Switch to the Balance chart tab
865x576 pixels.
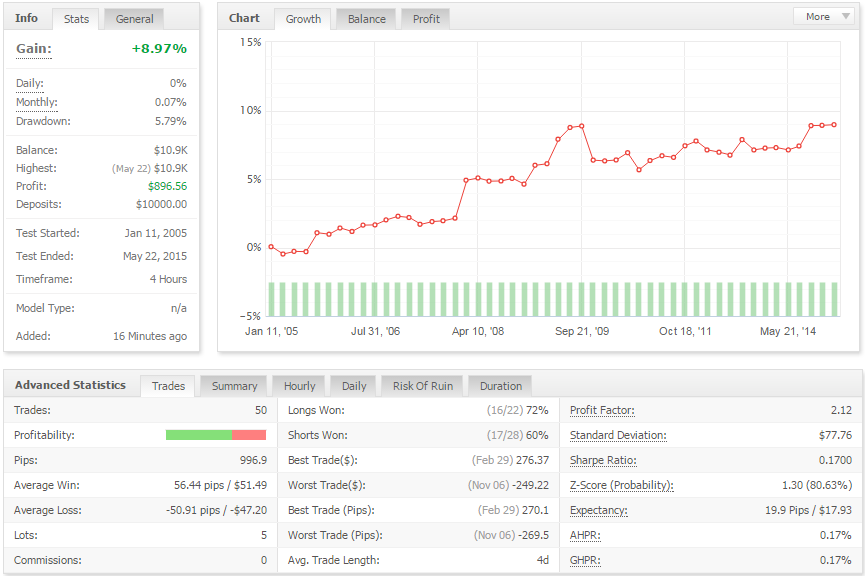coord(366,19)
